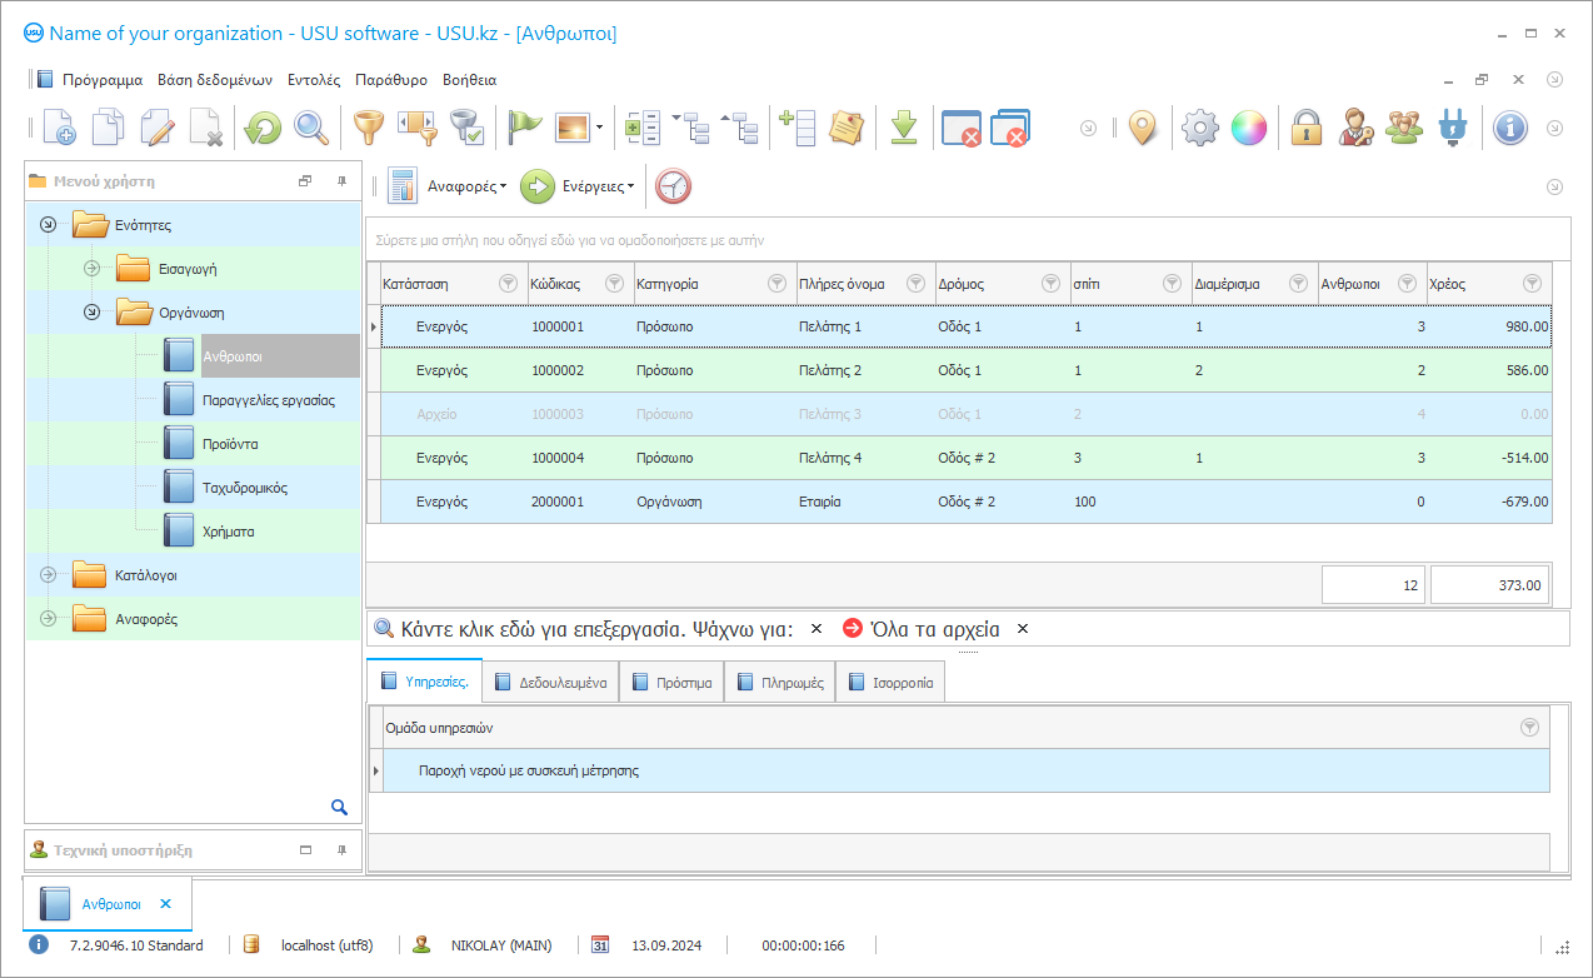Switch to the Πρόστιμα tab

click(x=672, y=682)
